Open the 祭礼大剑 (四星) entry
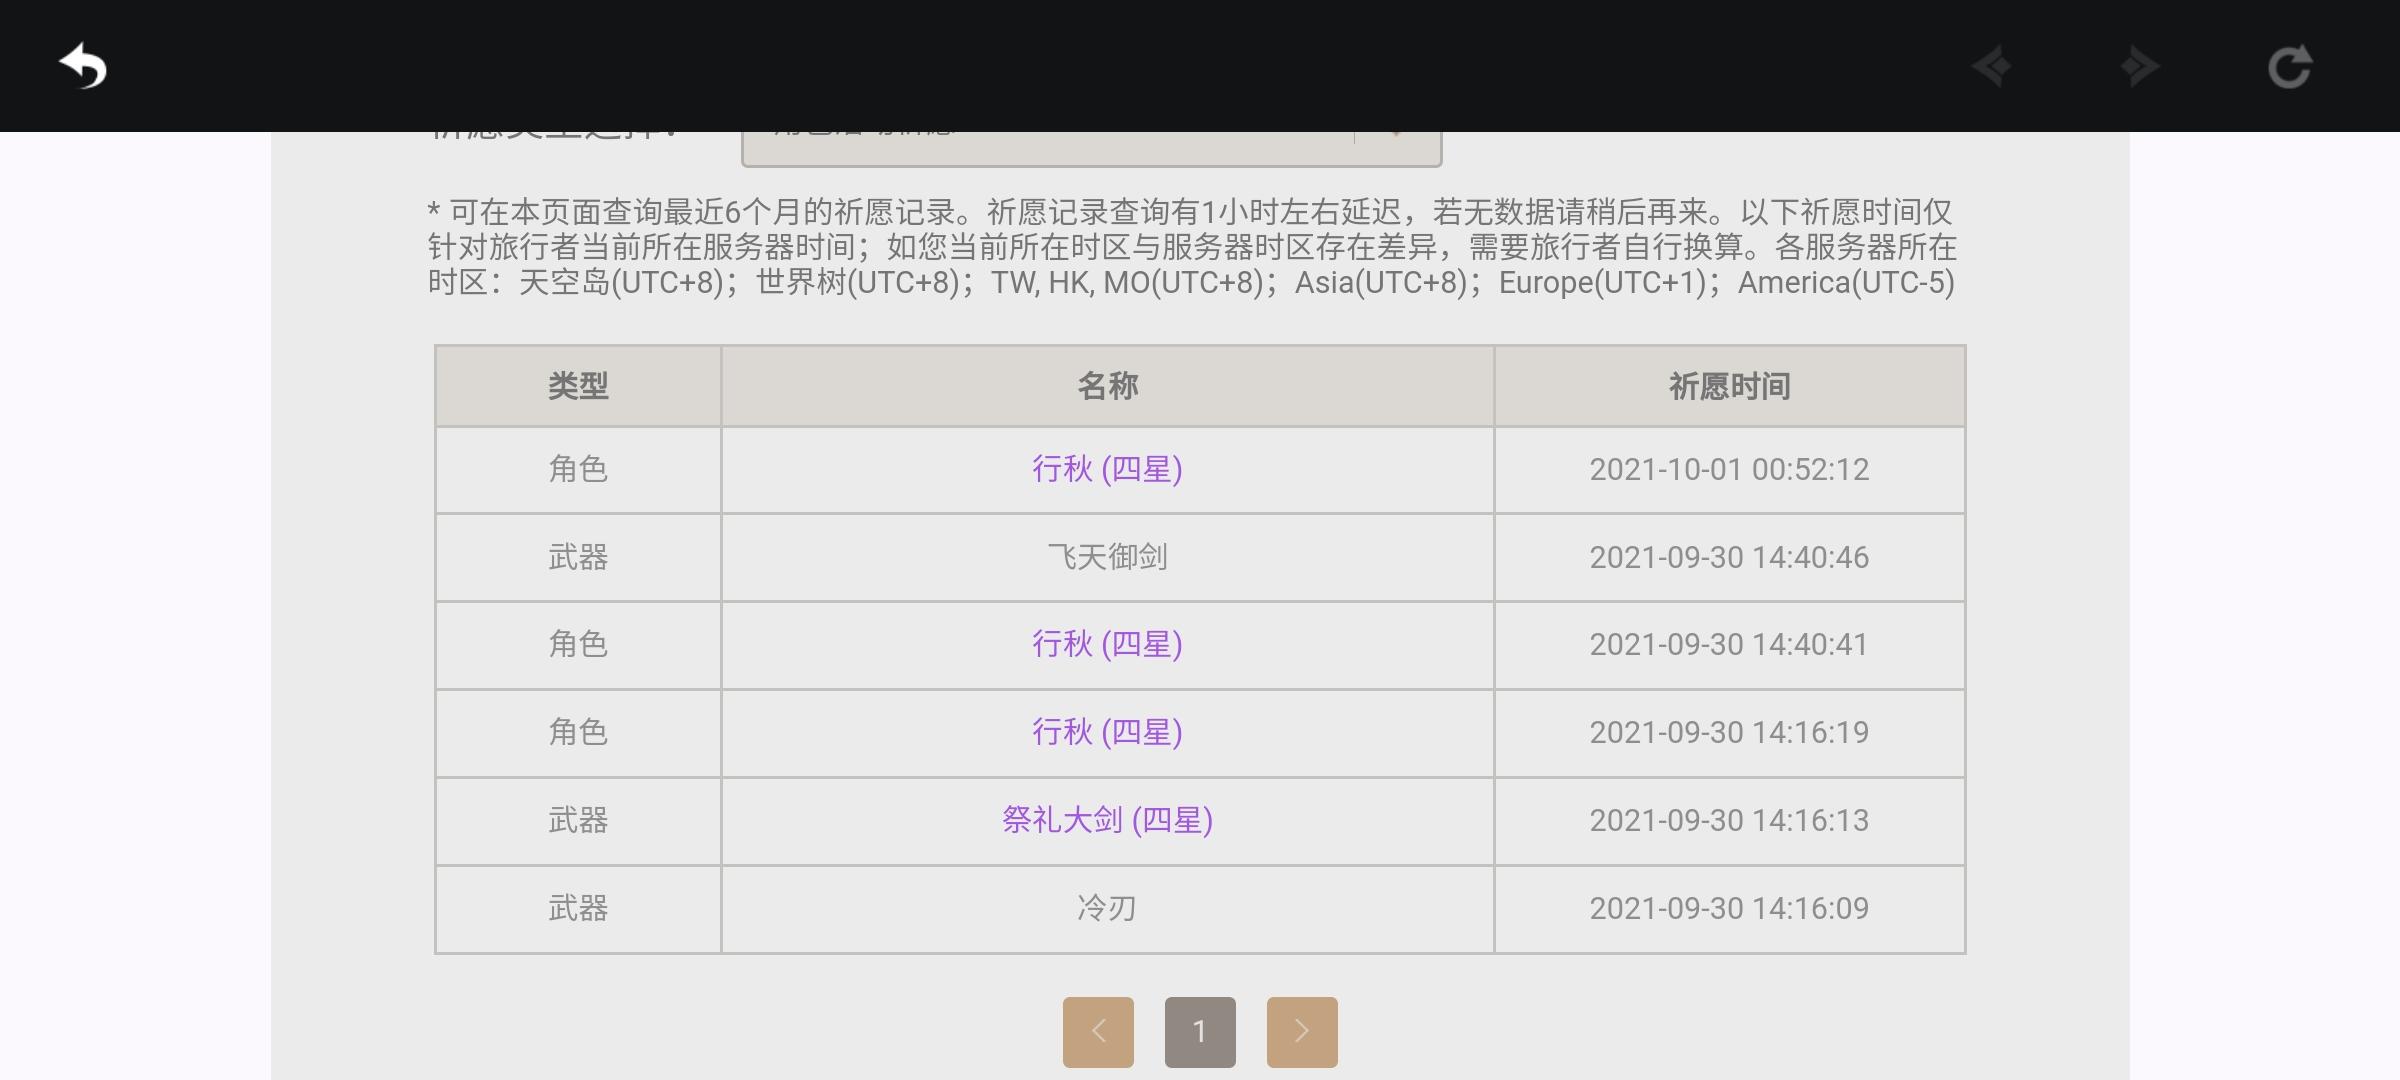 click(1107, 820)
